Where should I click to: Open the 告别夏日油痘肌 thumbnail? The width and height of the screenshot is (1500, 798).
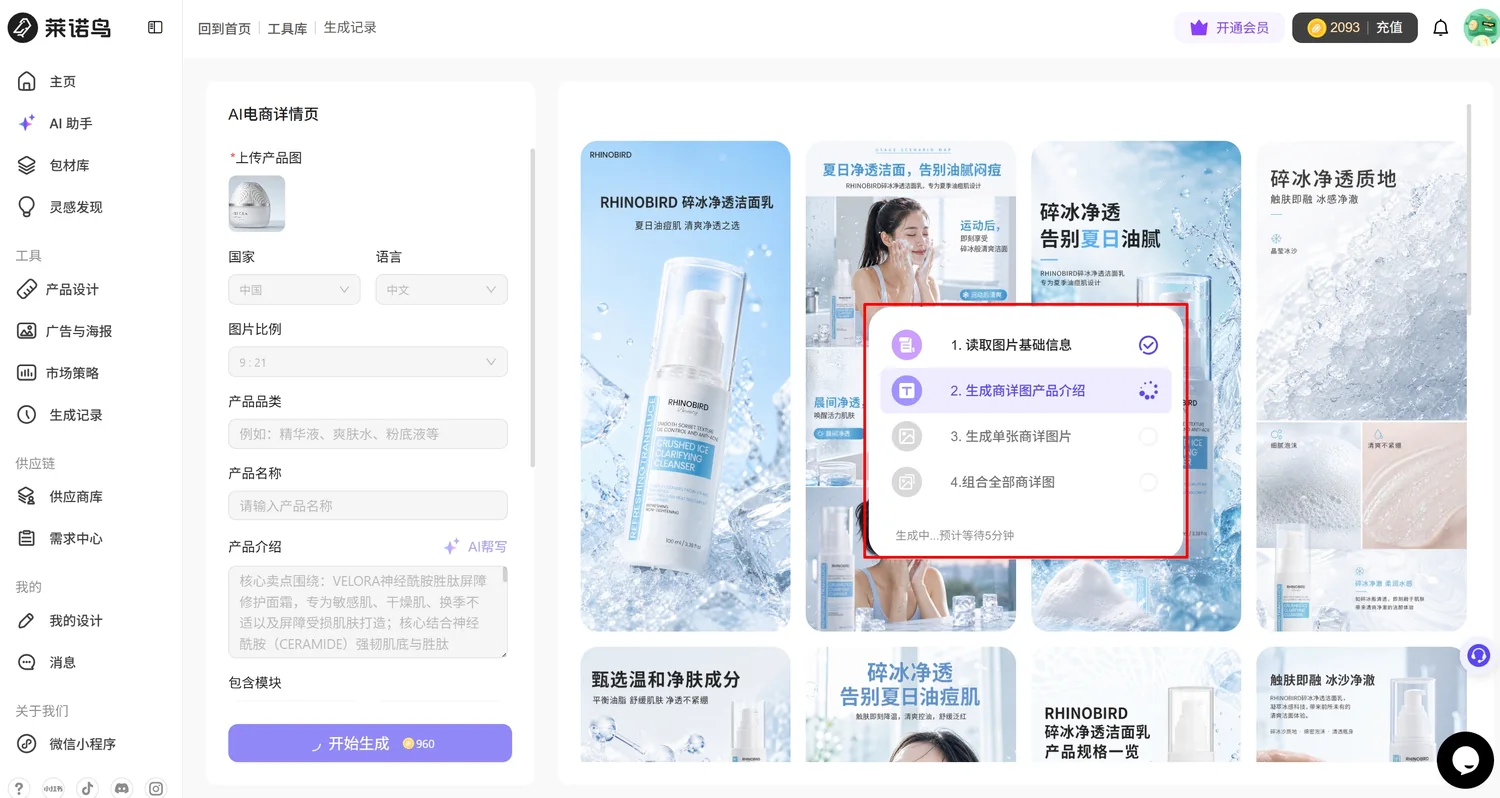coord(911,704)
